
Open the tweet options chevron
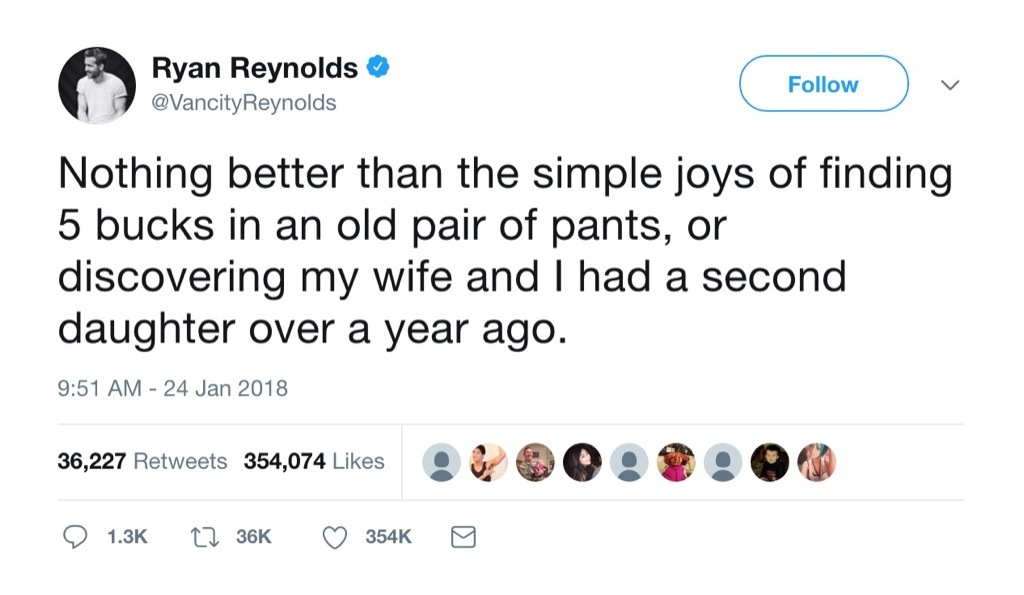tap(950, 85)
